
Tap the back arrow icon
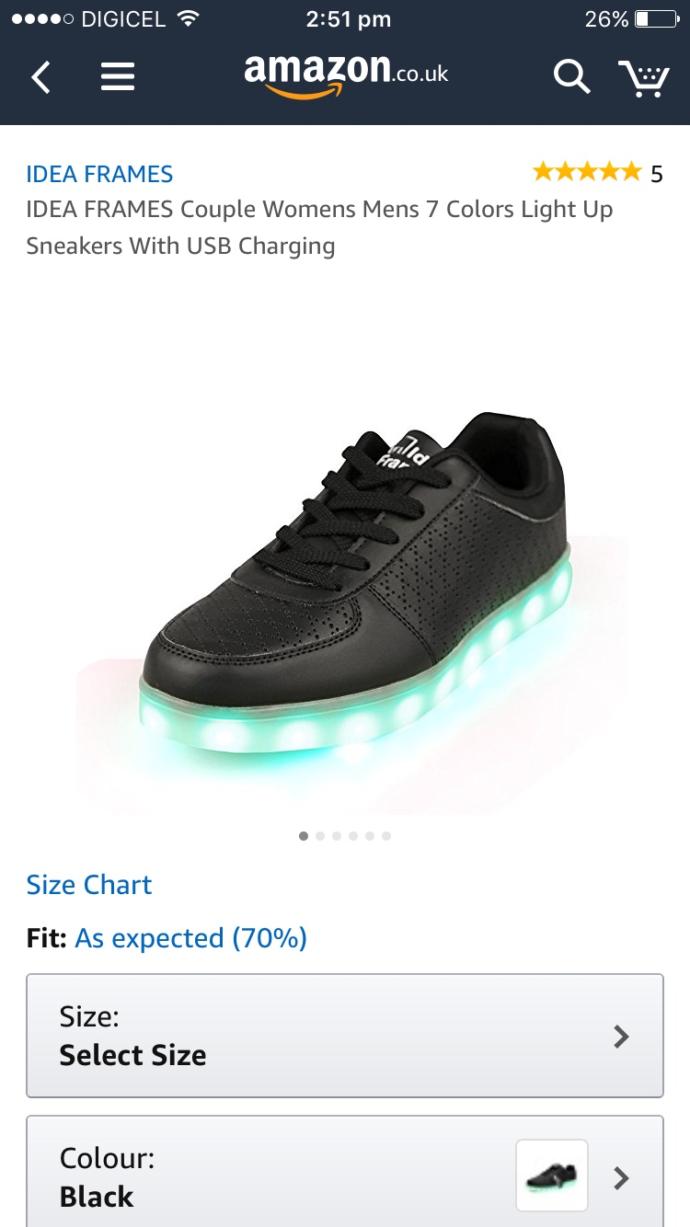(x=40, y=77)
